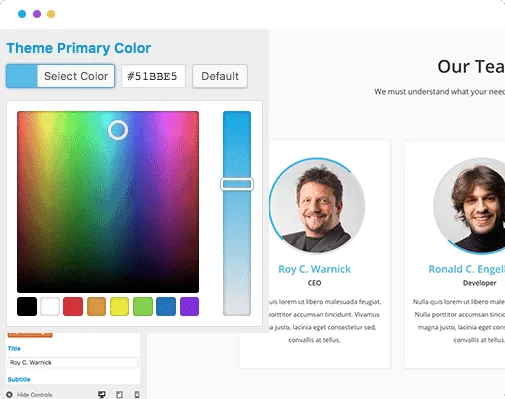Switch to desktop preview icon
505x399 pixels.
tap(102, 395)
